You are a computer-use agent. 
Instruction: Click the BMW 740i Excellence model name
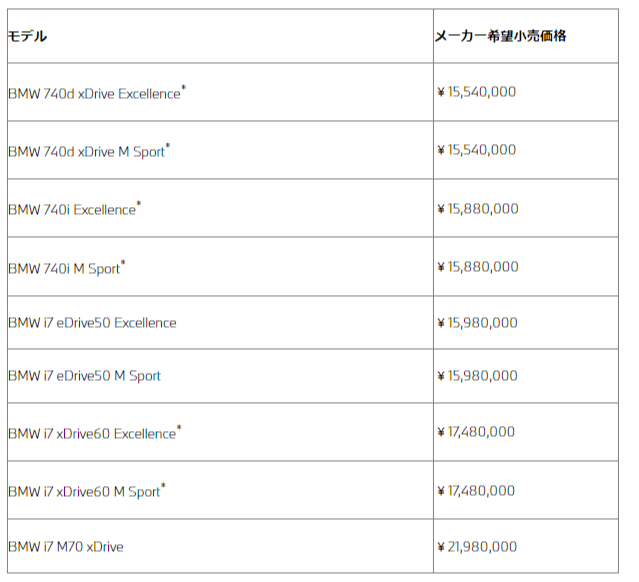pos(74,209)
